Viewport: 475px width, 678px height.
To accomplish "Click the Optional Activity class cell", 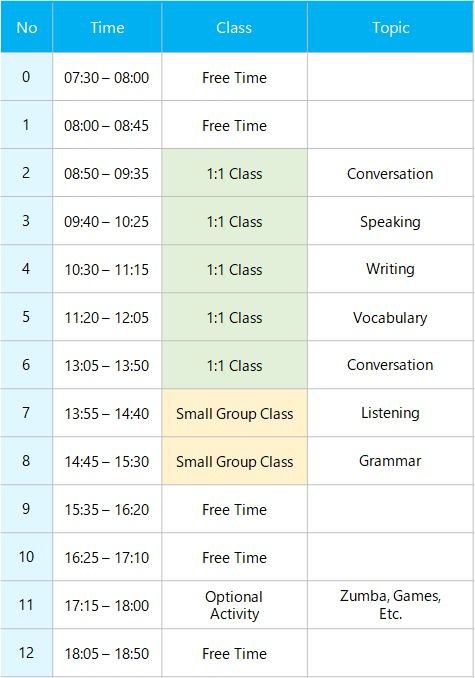I will tap(234, 605).
